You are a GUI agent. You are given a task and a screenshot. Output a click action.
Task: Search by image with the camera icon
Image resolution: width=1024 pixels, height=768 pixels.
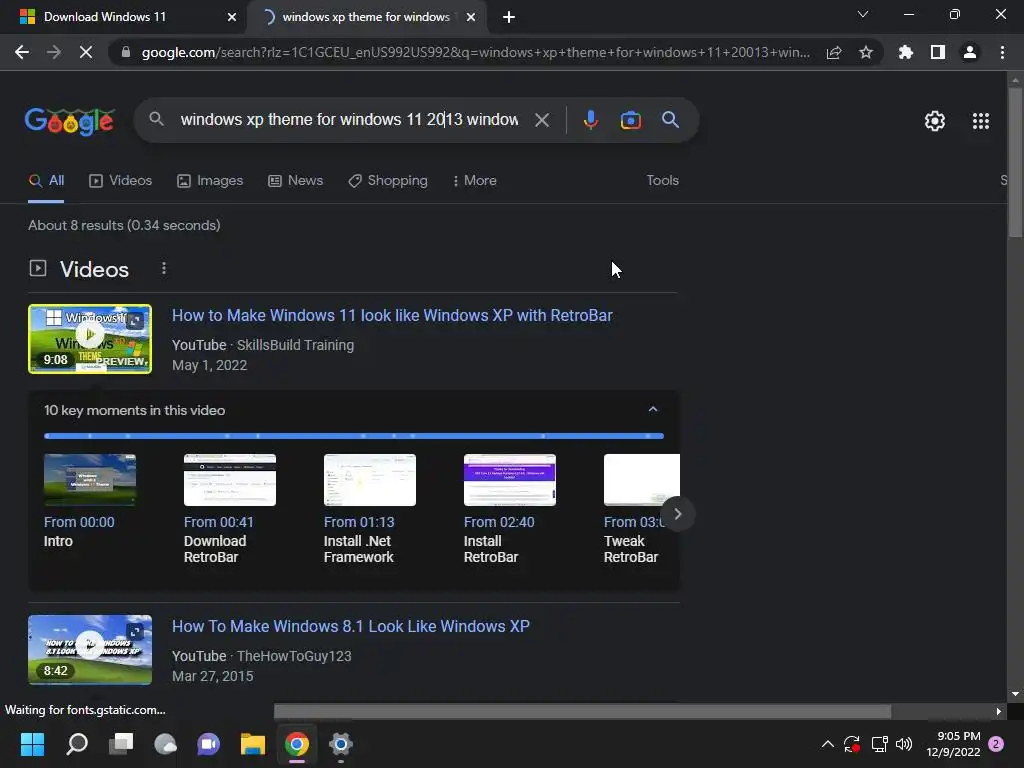(x=630, y=120)
